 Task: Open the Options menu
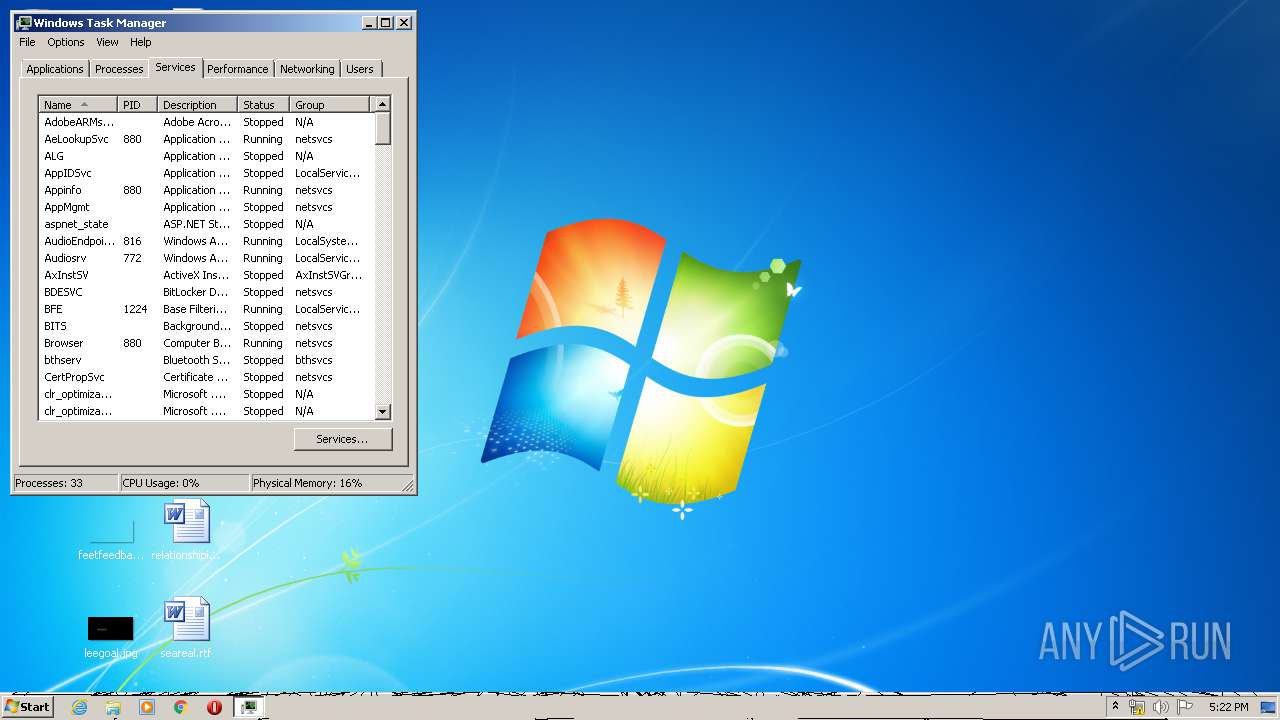[66, 42]
